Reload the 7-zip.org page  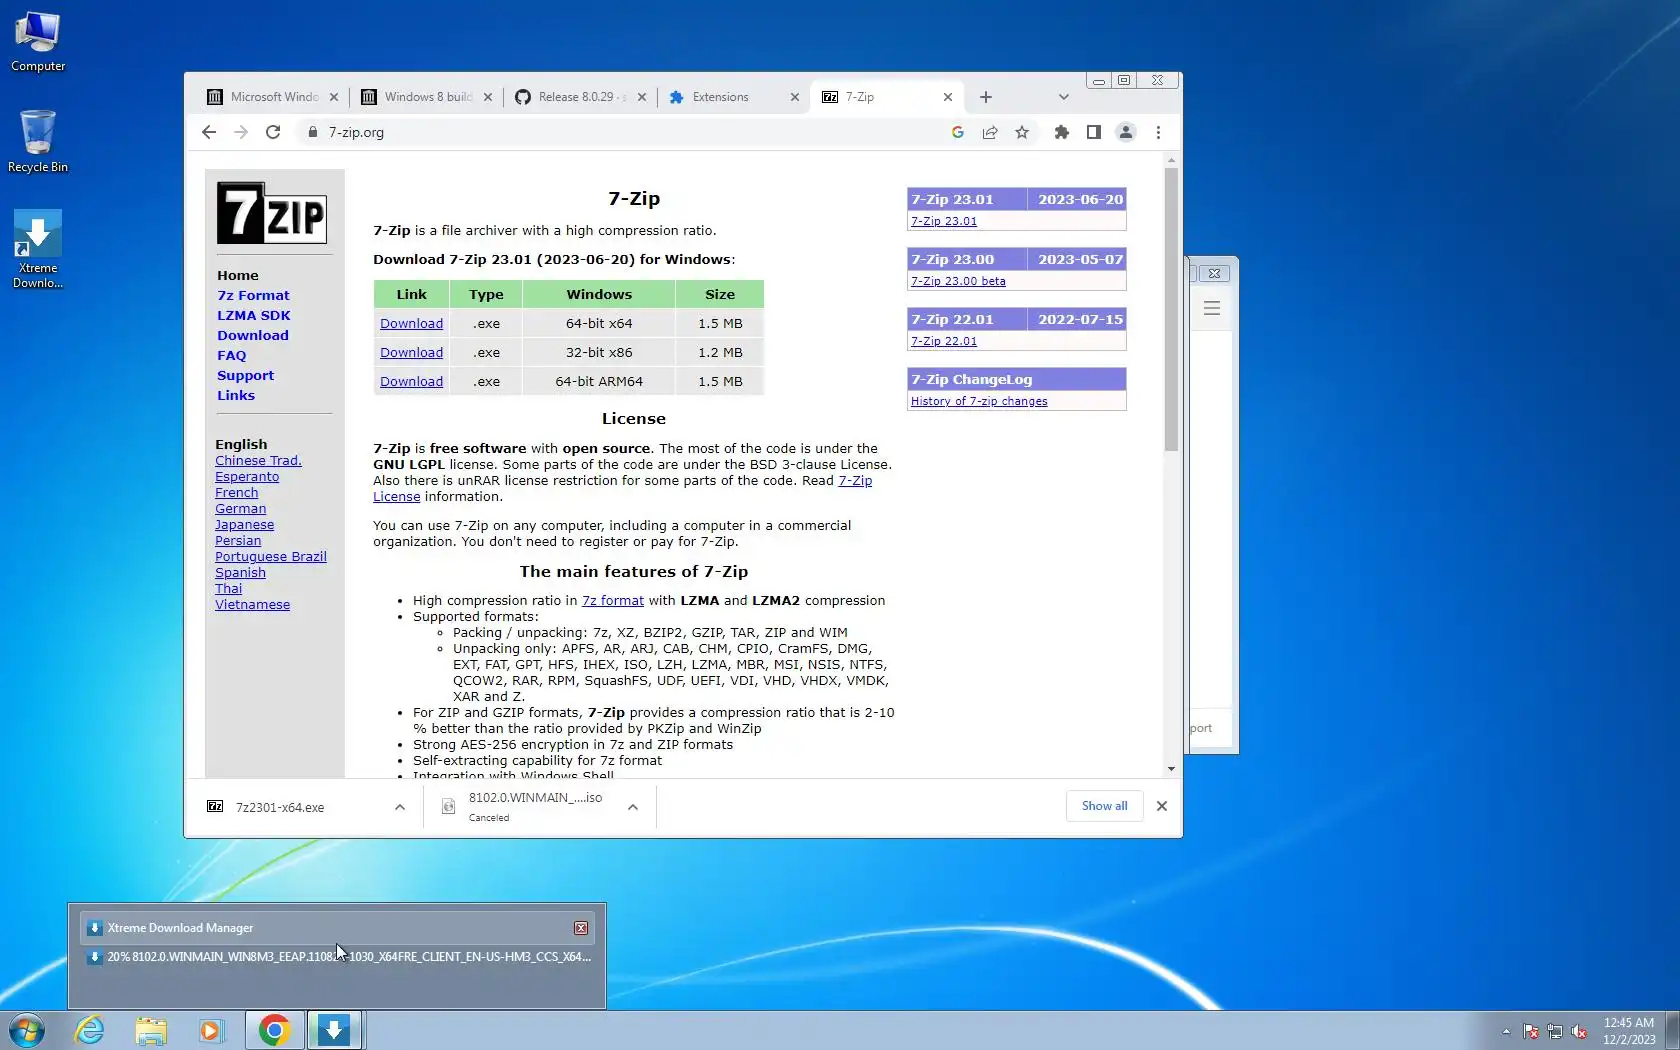(x=273, y=132)
